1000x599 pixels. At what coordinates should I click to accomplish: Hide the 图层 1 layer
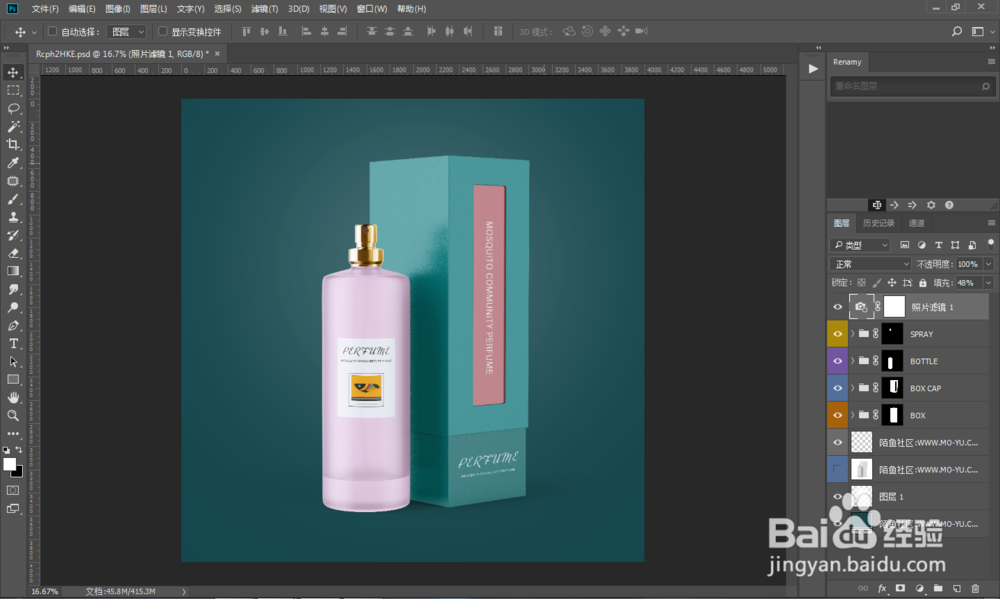point(837,496)
